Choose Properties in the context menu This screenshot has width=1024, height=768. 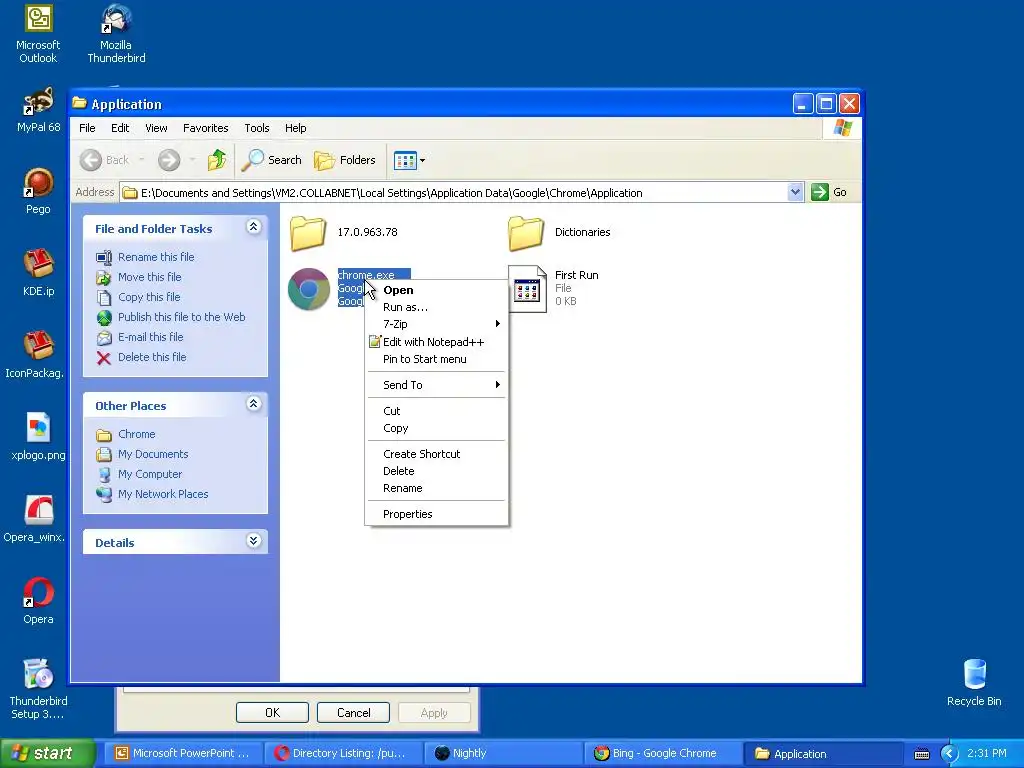[x=436, y=514]
